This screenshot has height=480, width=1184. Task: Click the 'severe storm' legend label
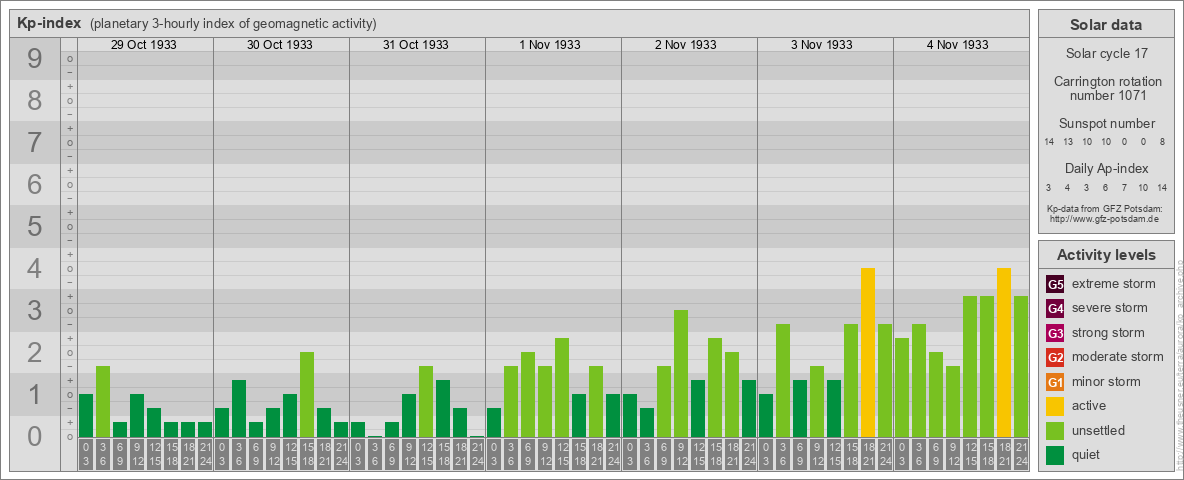point(1109,309)
